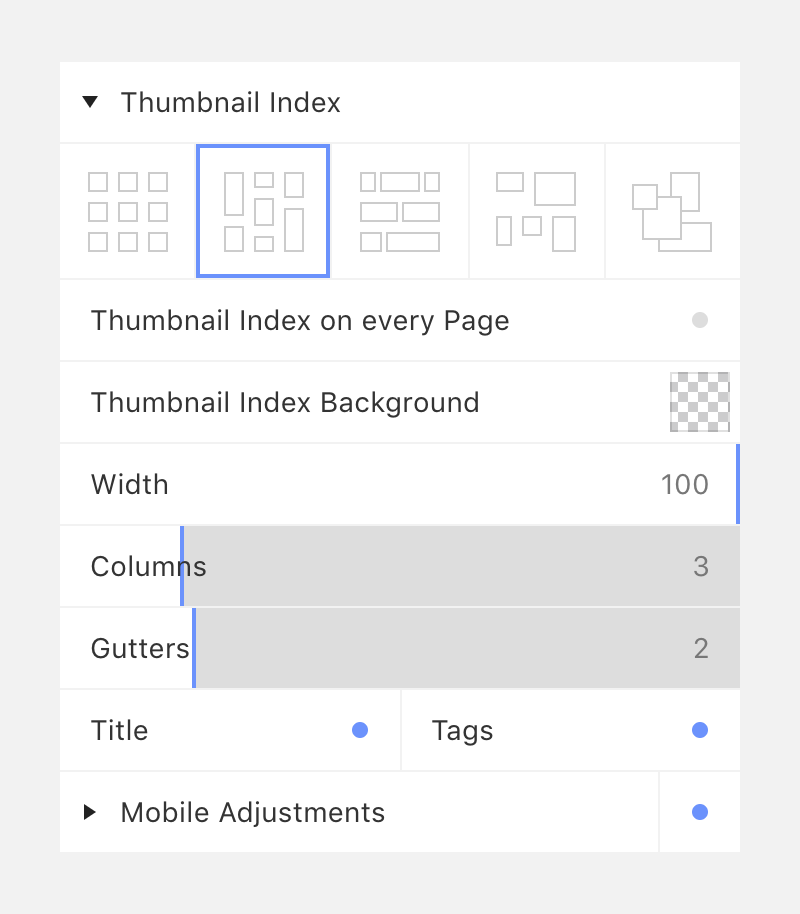
Task: Collapse the Thumbnail Index section triangle
Action: point(90,102)
